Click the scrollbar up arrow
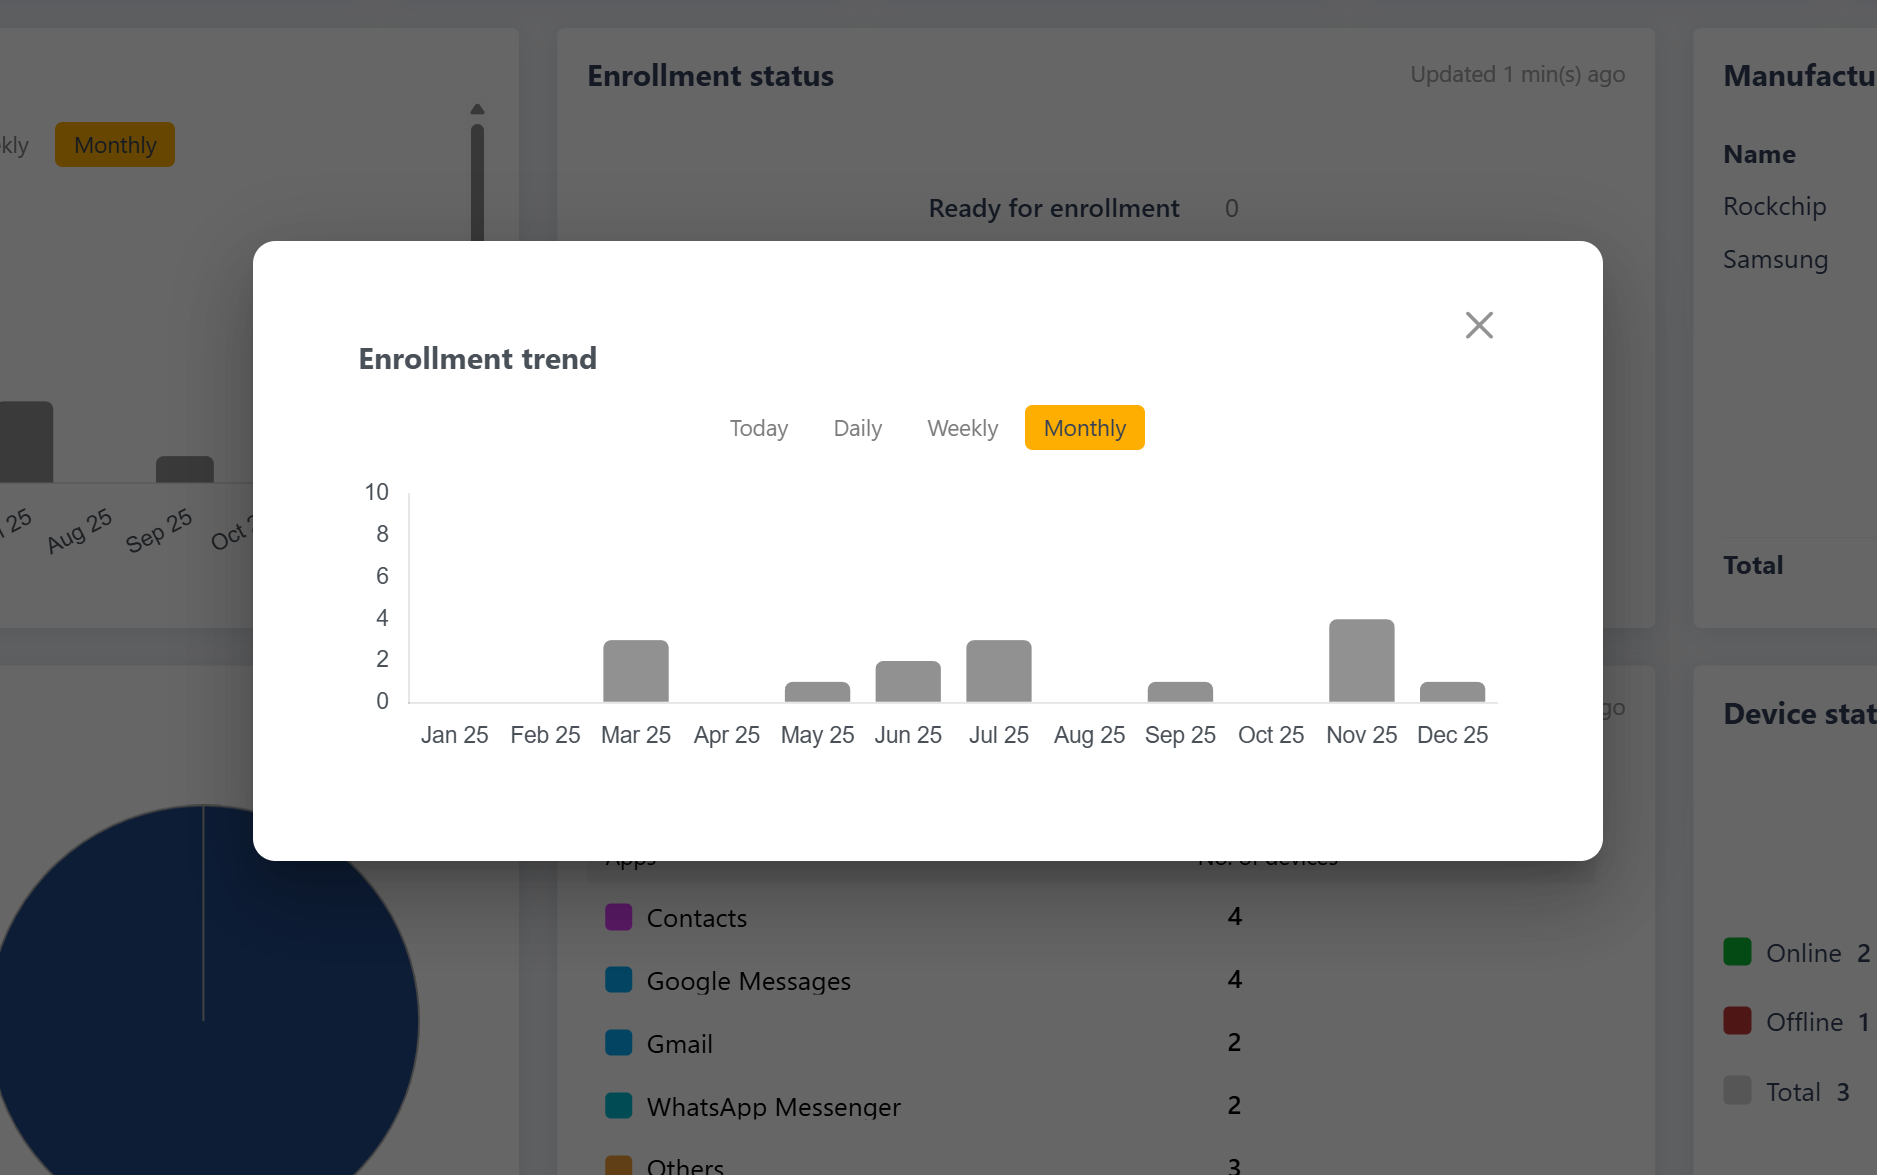1877x1175 pixels. click(x=477, y=109)
